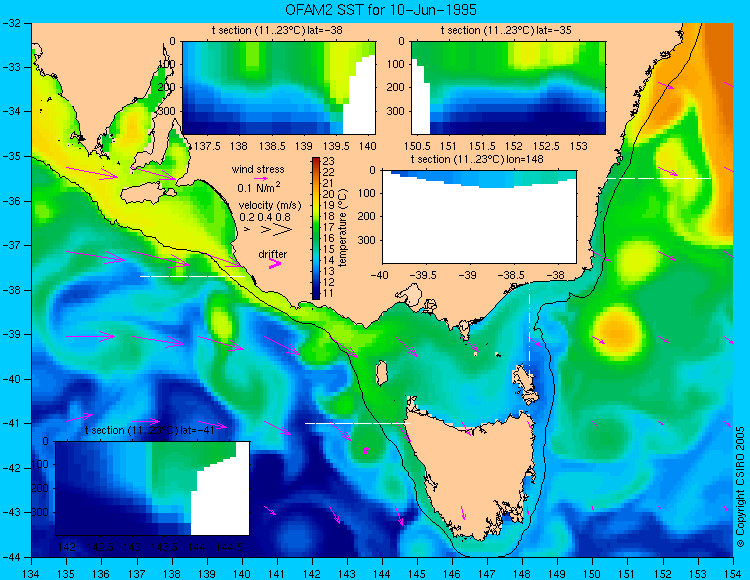Screen dimensions: 750x580
Task: Click the '11' value on the color bar
Action: click(329, 293)
